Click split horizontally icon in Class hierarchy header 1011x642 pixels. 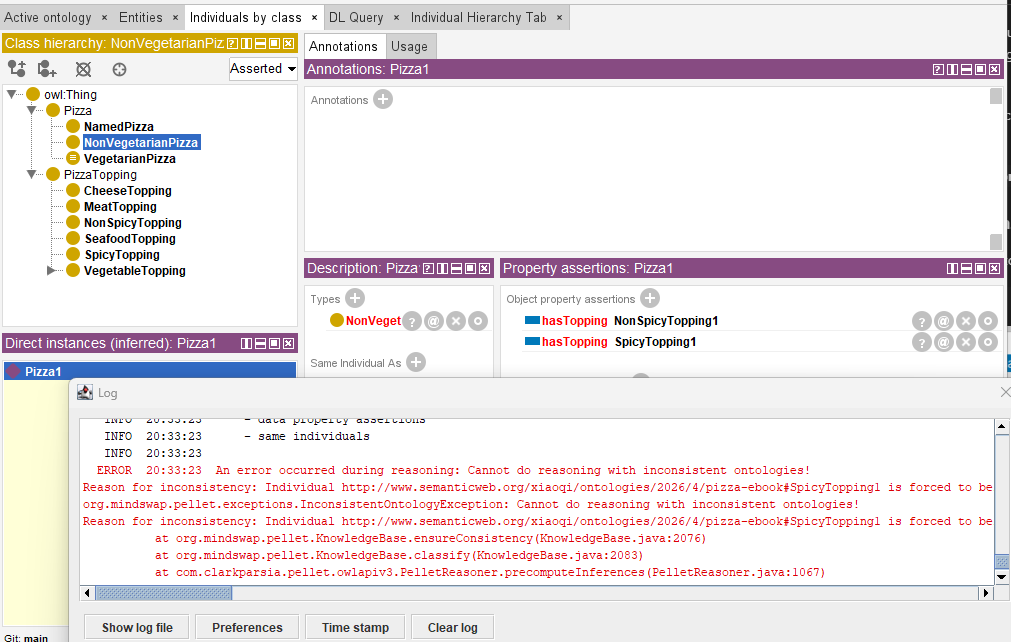pos(260,43)
